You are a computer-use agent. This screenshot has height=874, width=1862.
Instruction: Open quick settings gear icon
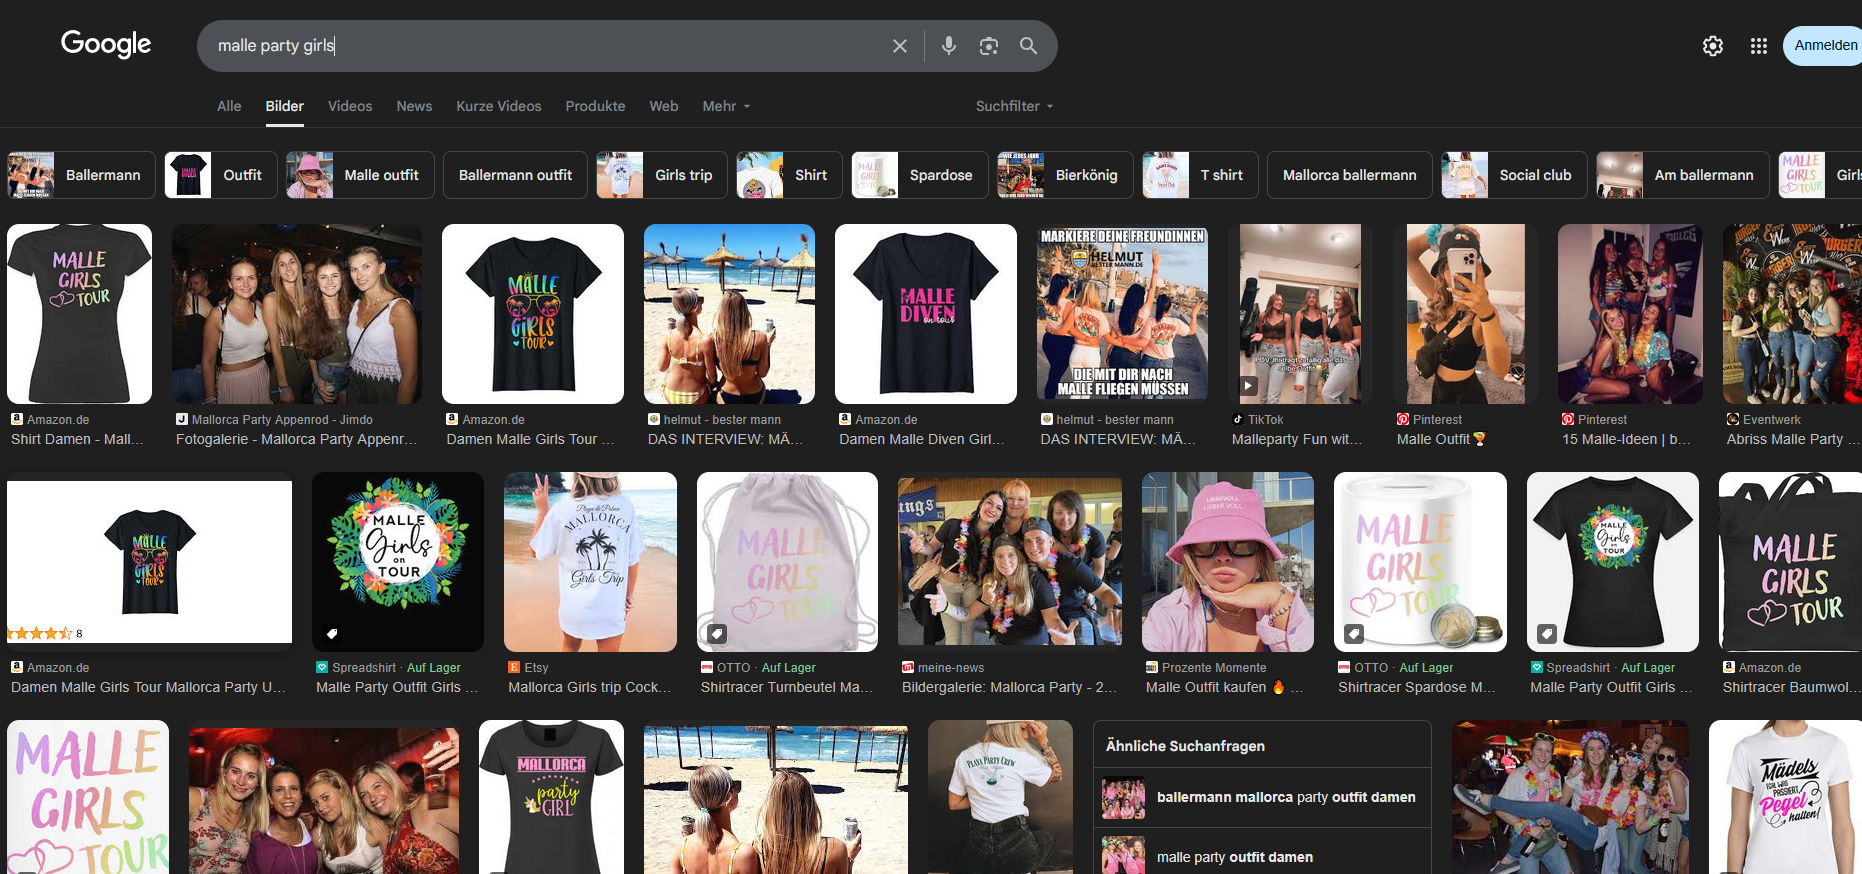coord(1713,46)
